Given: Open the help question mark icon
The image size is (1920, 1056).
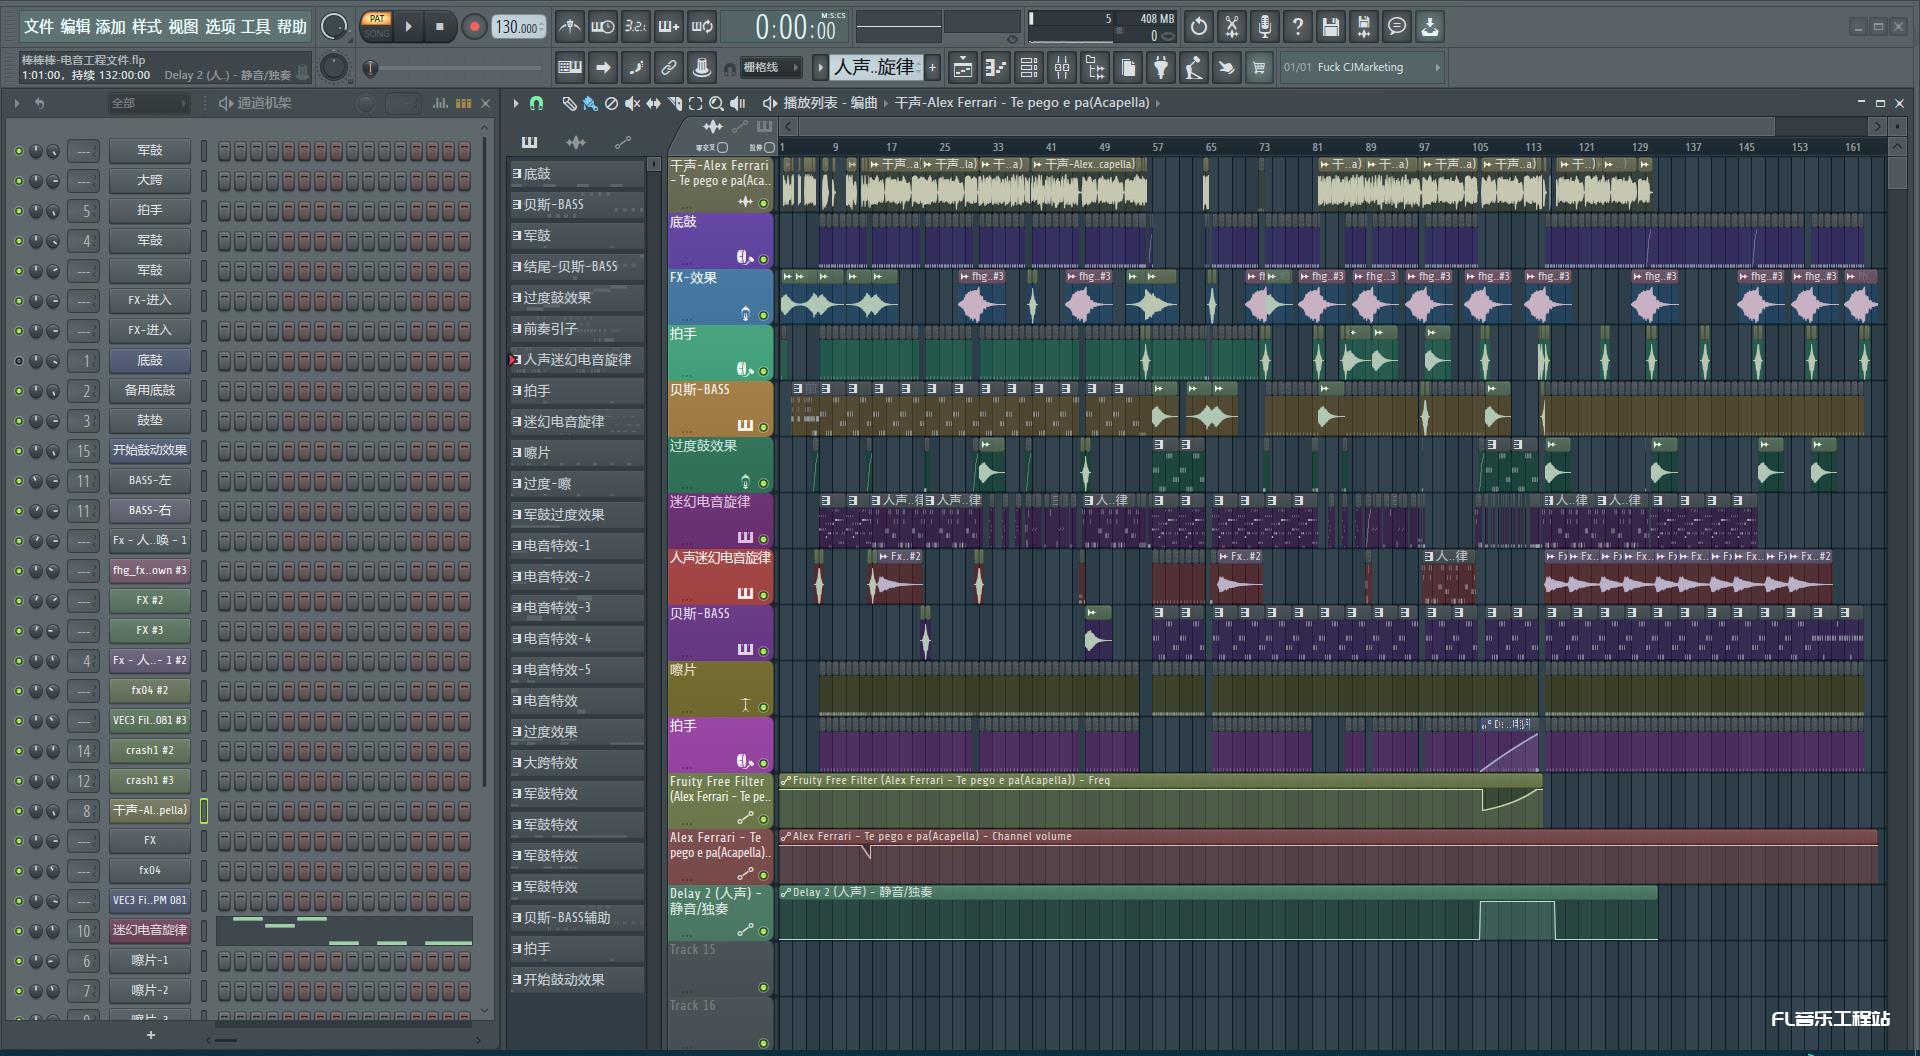Looking at the screenshot, I should [1298, 27].
